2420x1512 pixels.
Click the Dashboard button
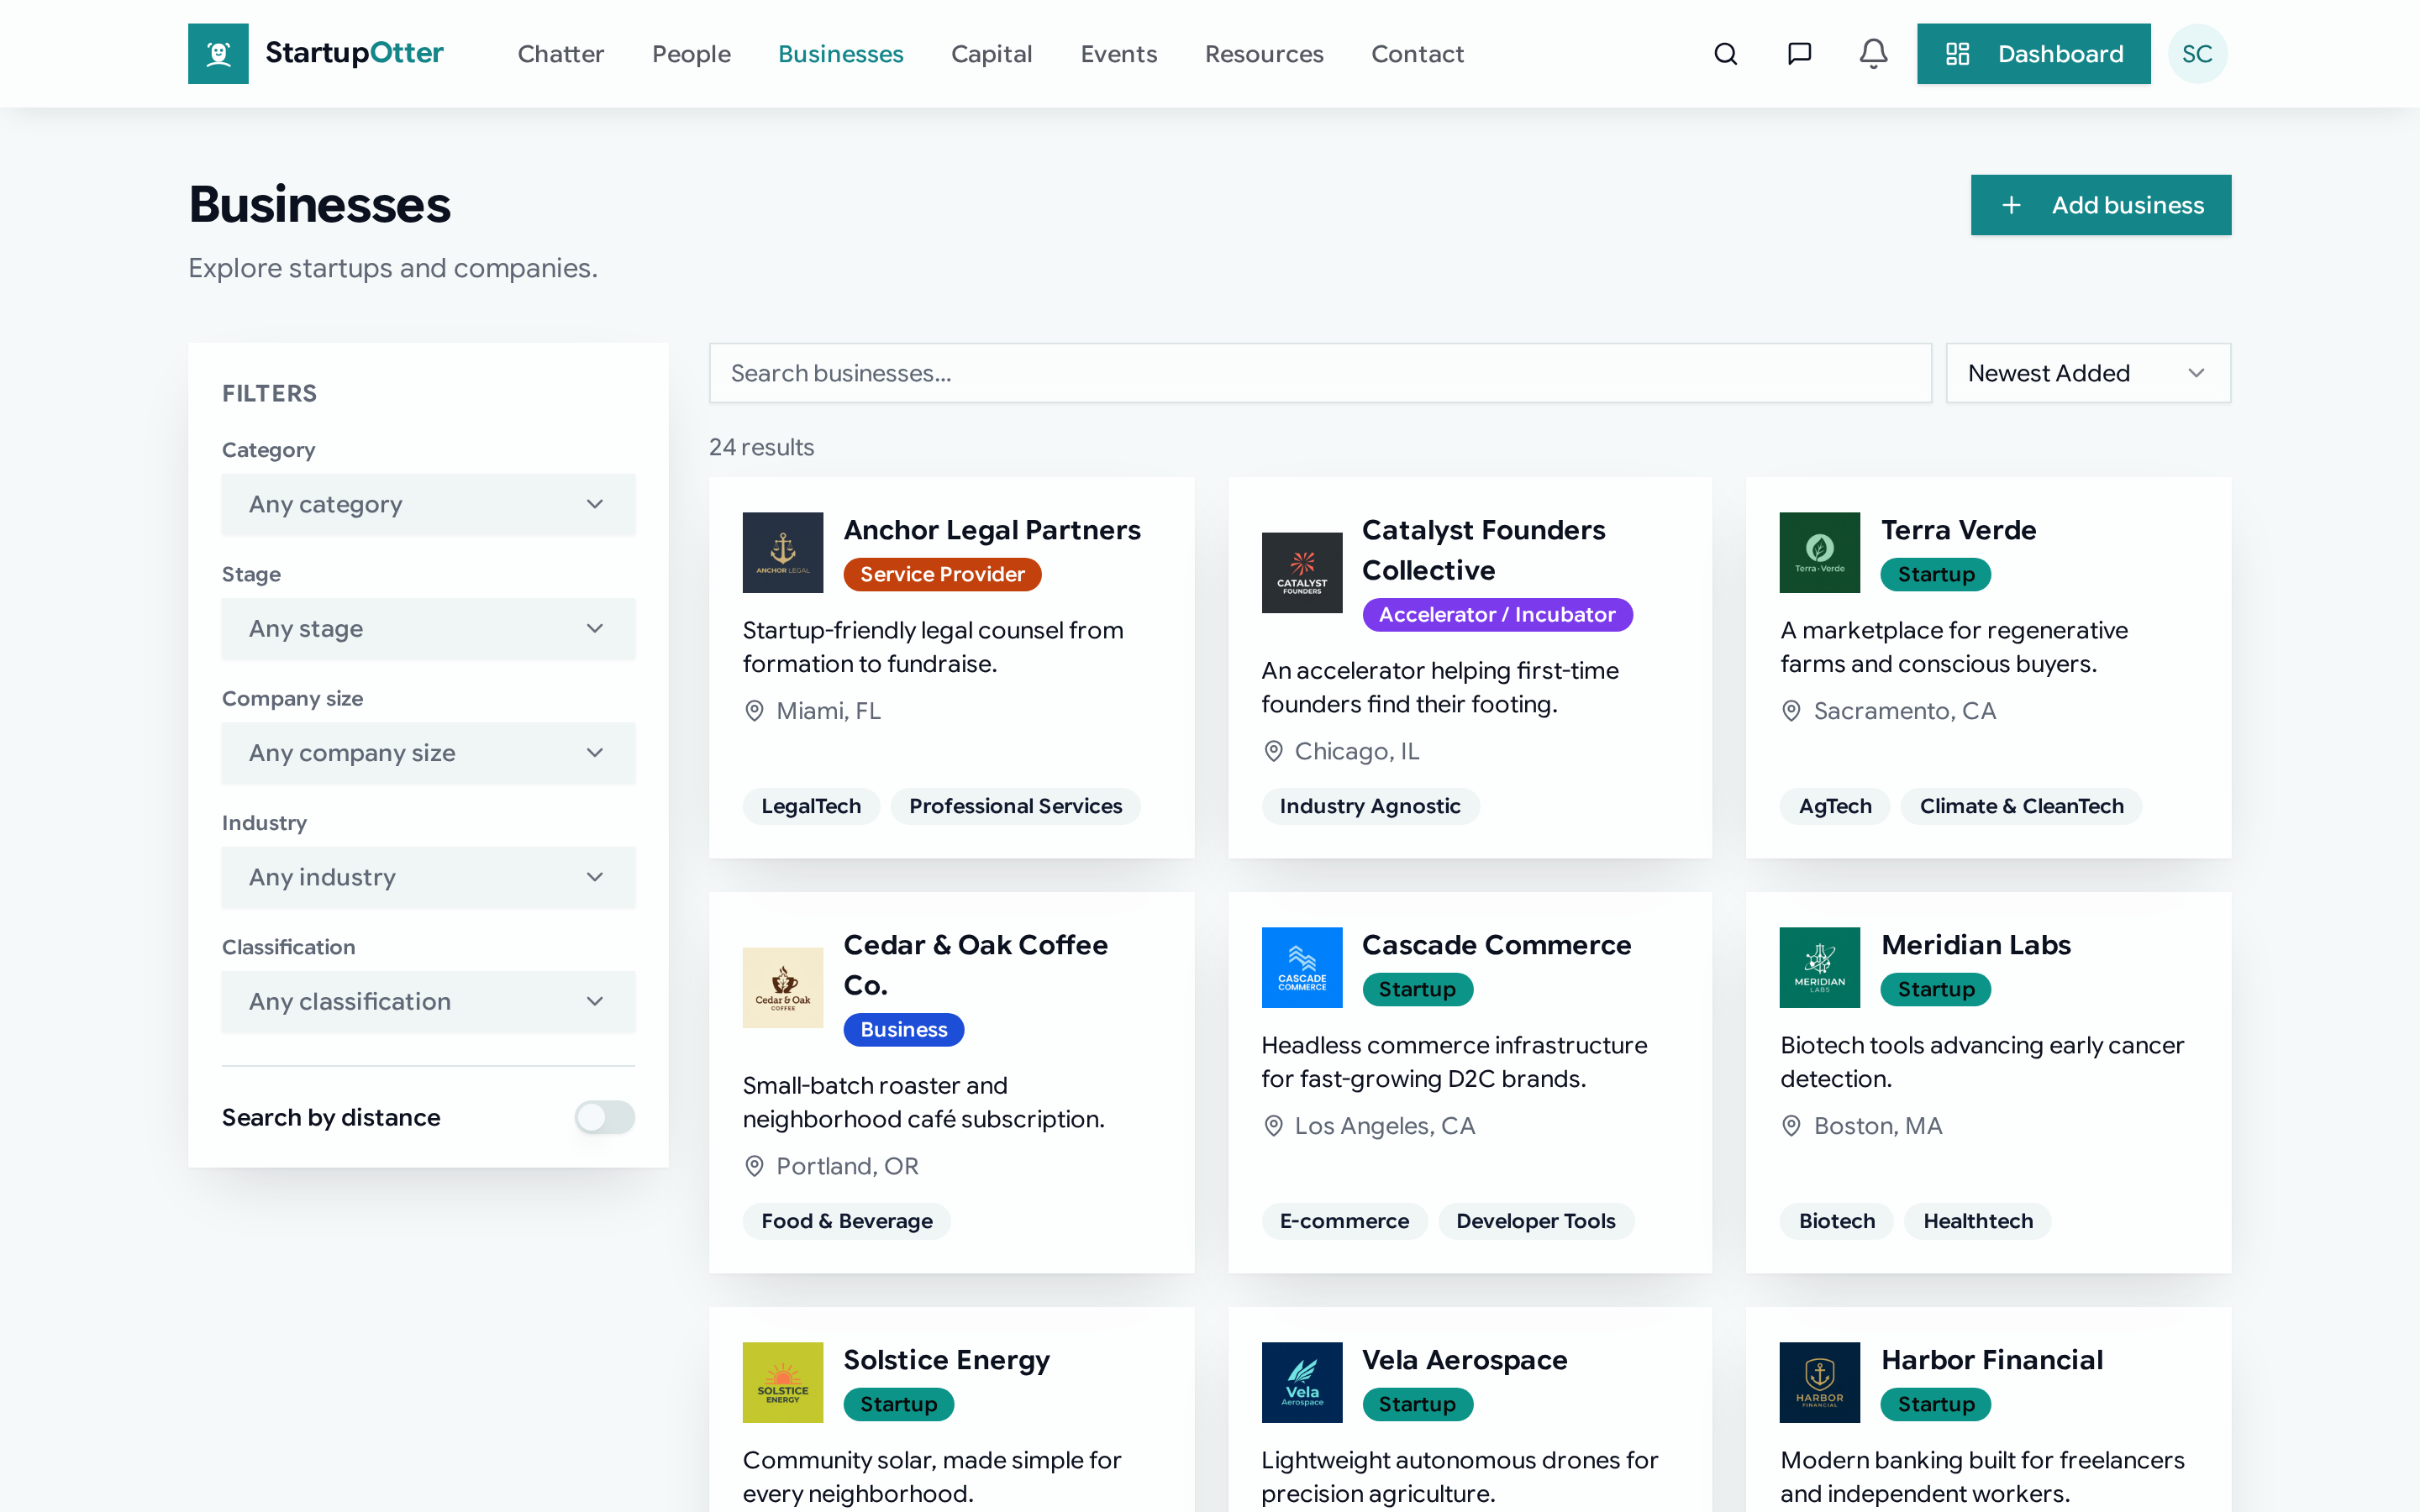click(x=2033, y=54)
